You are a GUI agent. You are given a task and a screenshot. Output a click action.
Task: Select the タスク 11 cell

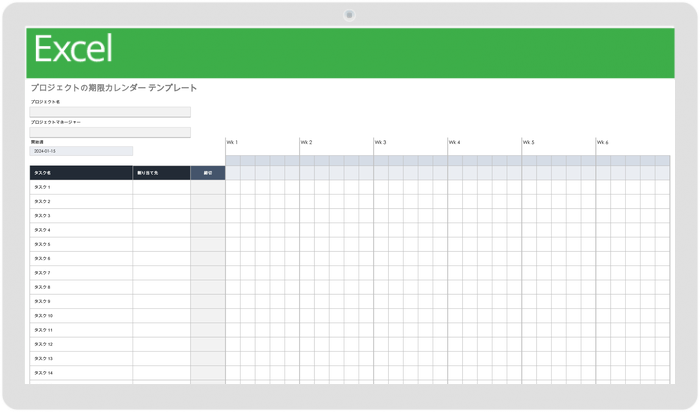click(81, 330)
